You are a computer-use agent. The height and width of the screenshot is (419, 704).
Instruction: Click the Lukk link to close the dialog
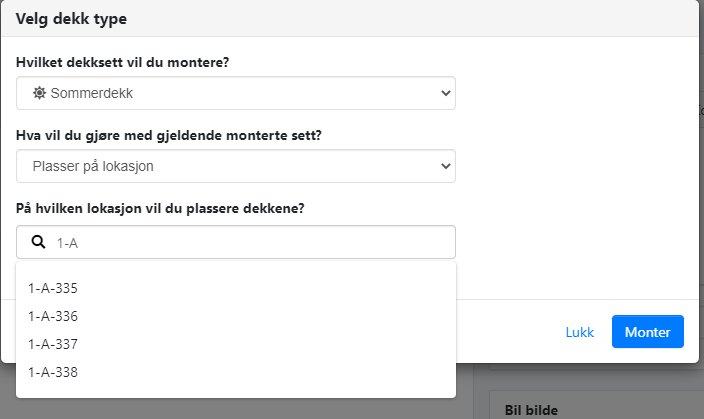tap(580, 332)
